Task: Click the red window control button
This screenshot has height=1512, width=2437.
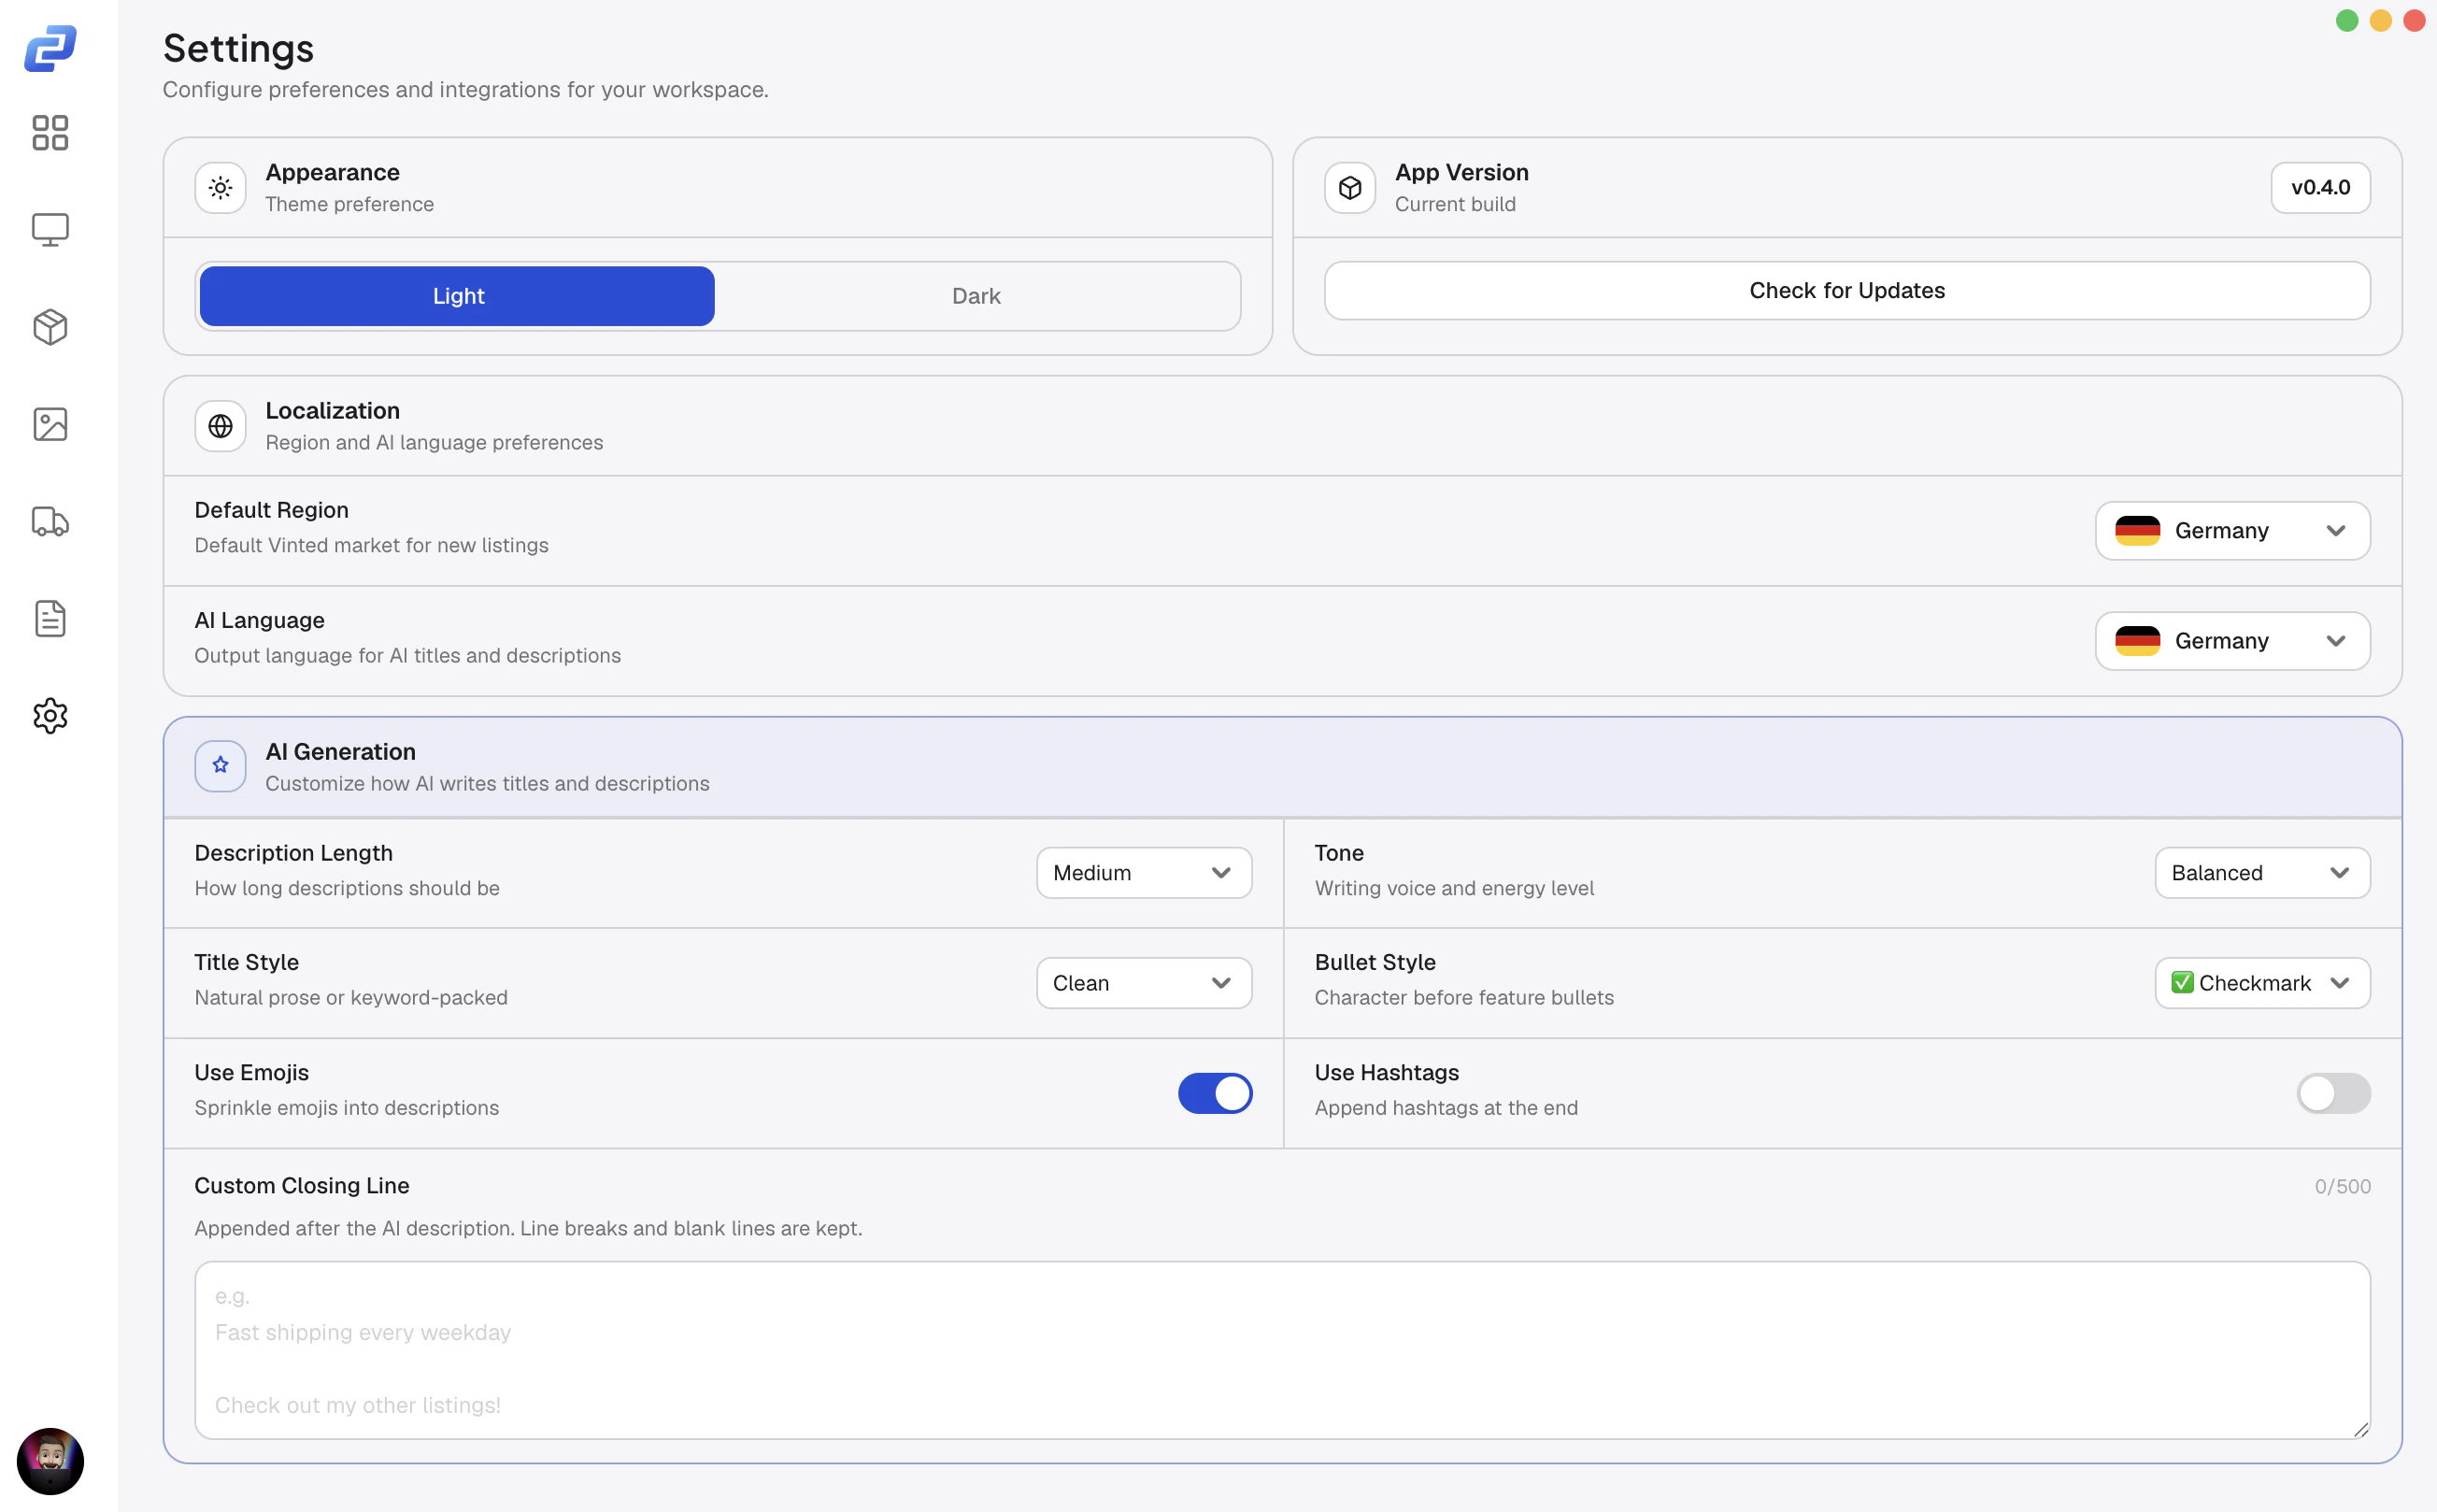Action: point(2415,20)
